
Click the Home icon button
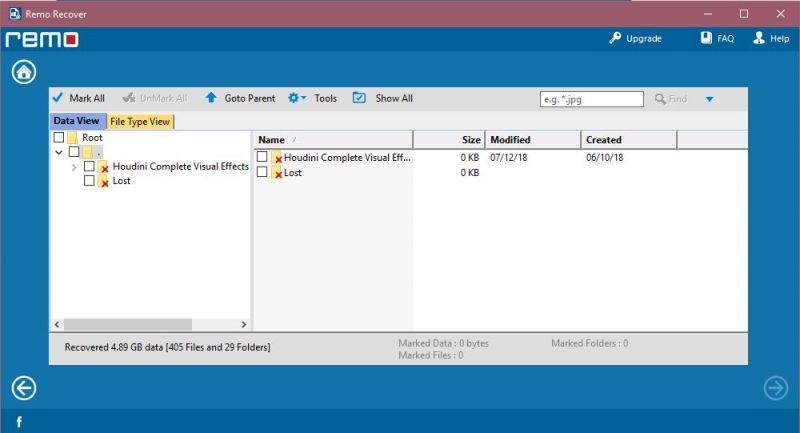24,72
